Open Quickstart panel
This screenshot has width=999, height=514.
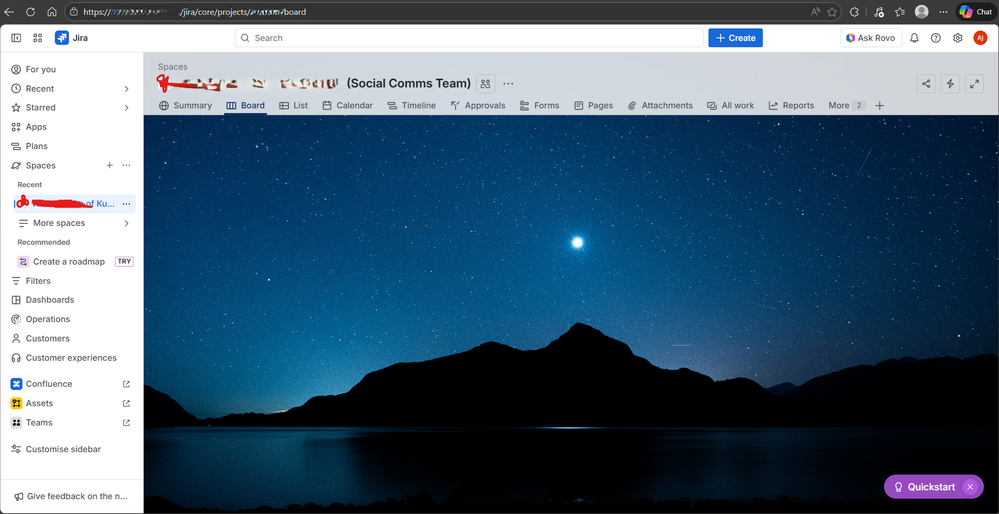(x=924, y=487)
